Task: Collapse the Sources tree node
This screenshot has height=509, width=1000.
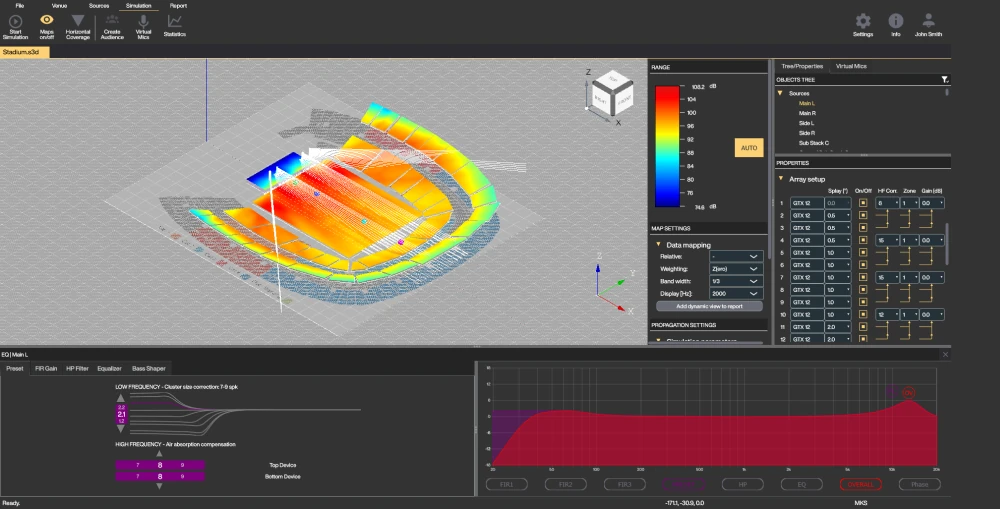Action: (x=780, y=93)
